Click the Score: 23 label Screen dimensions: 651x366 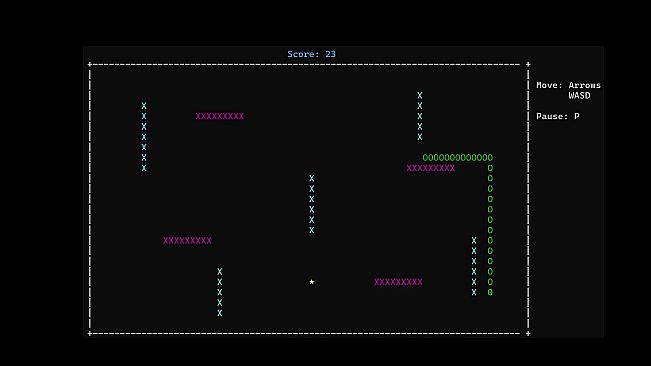click(311, 54)
